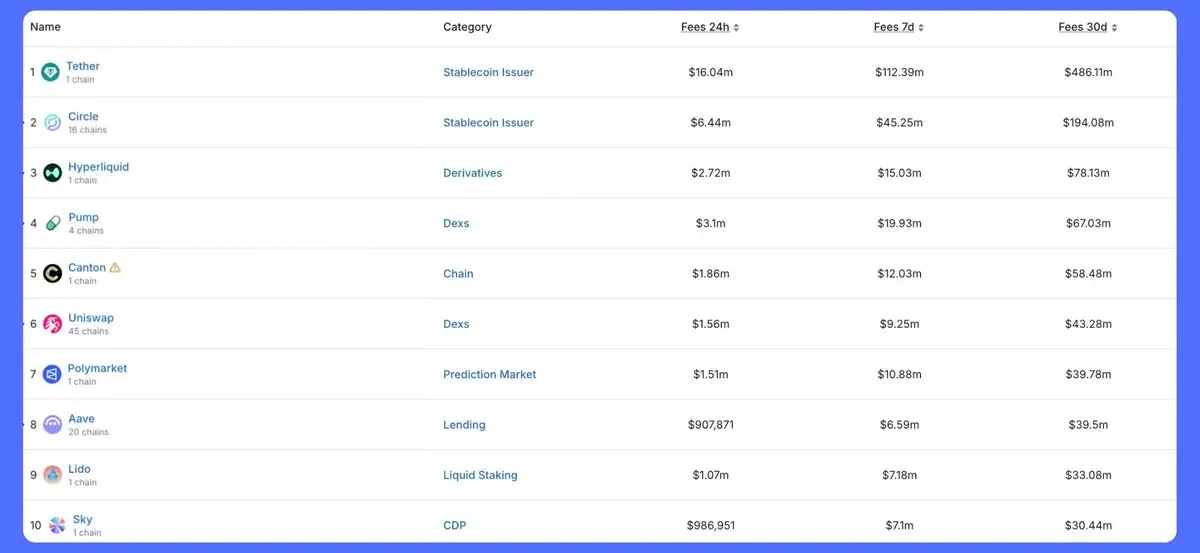Click the Uniswap unicorn logo
1200x553 pixels.
[52, 324]
